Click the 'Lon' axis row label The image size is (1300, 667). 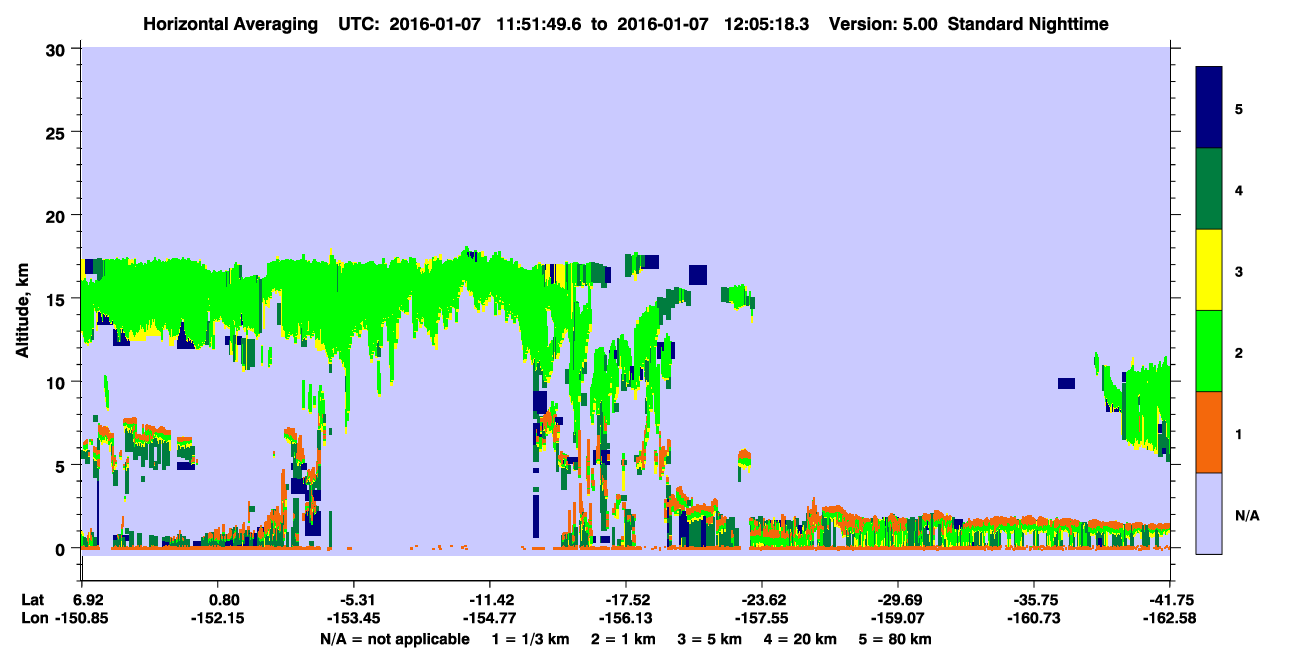(x=34, y=618)
